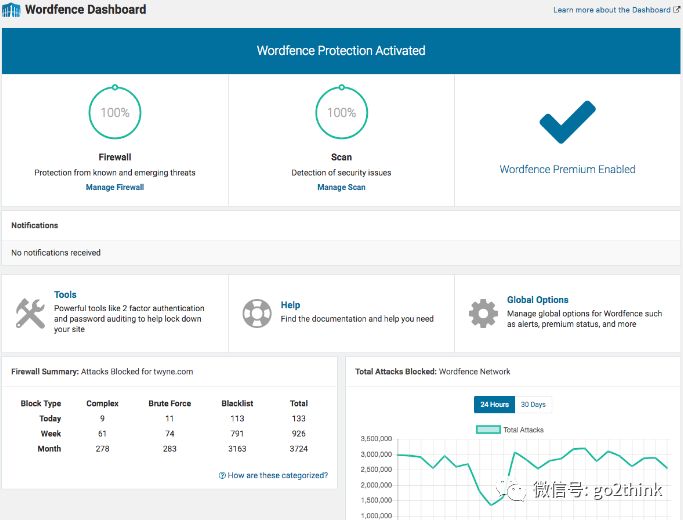The image size is (683, 521).
Task: Click the Complex column header
Action: point(102,403)
